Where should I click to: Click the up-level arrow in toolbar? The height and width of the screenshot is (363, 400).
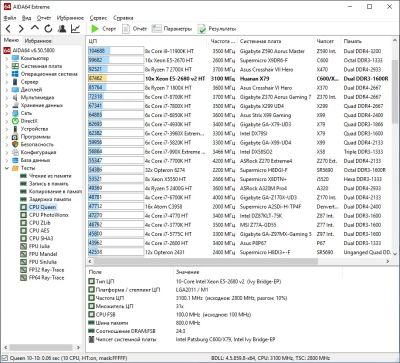coord(35,29)
